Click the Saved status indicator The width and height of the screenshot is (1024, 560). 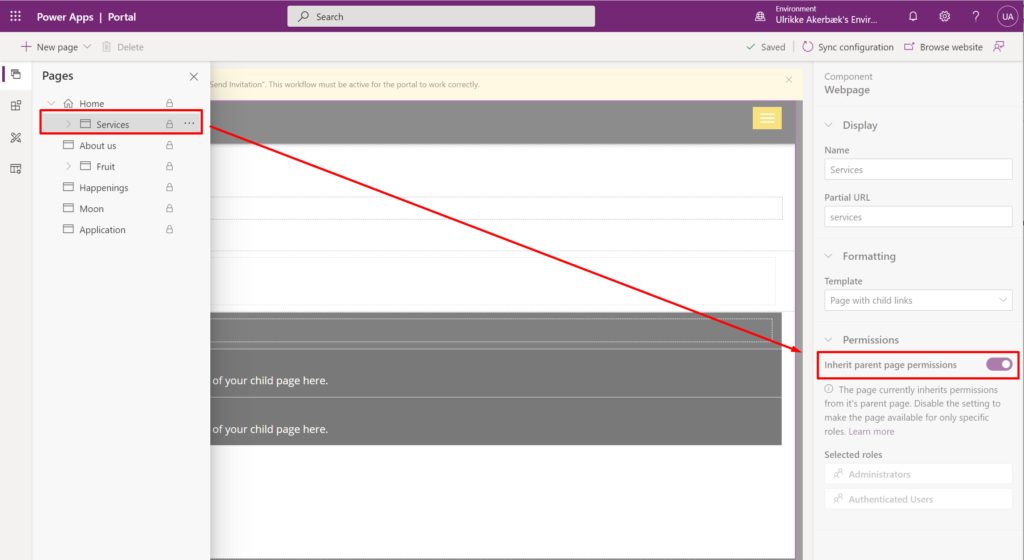click(x=765, y=47)
